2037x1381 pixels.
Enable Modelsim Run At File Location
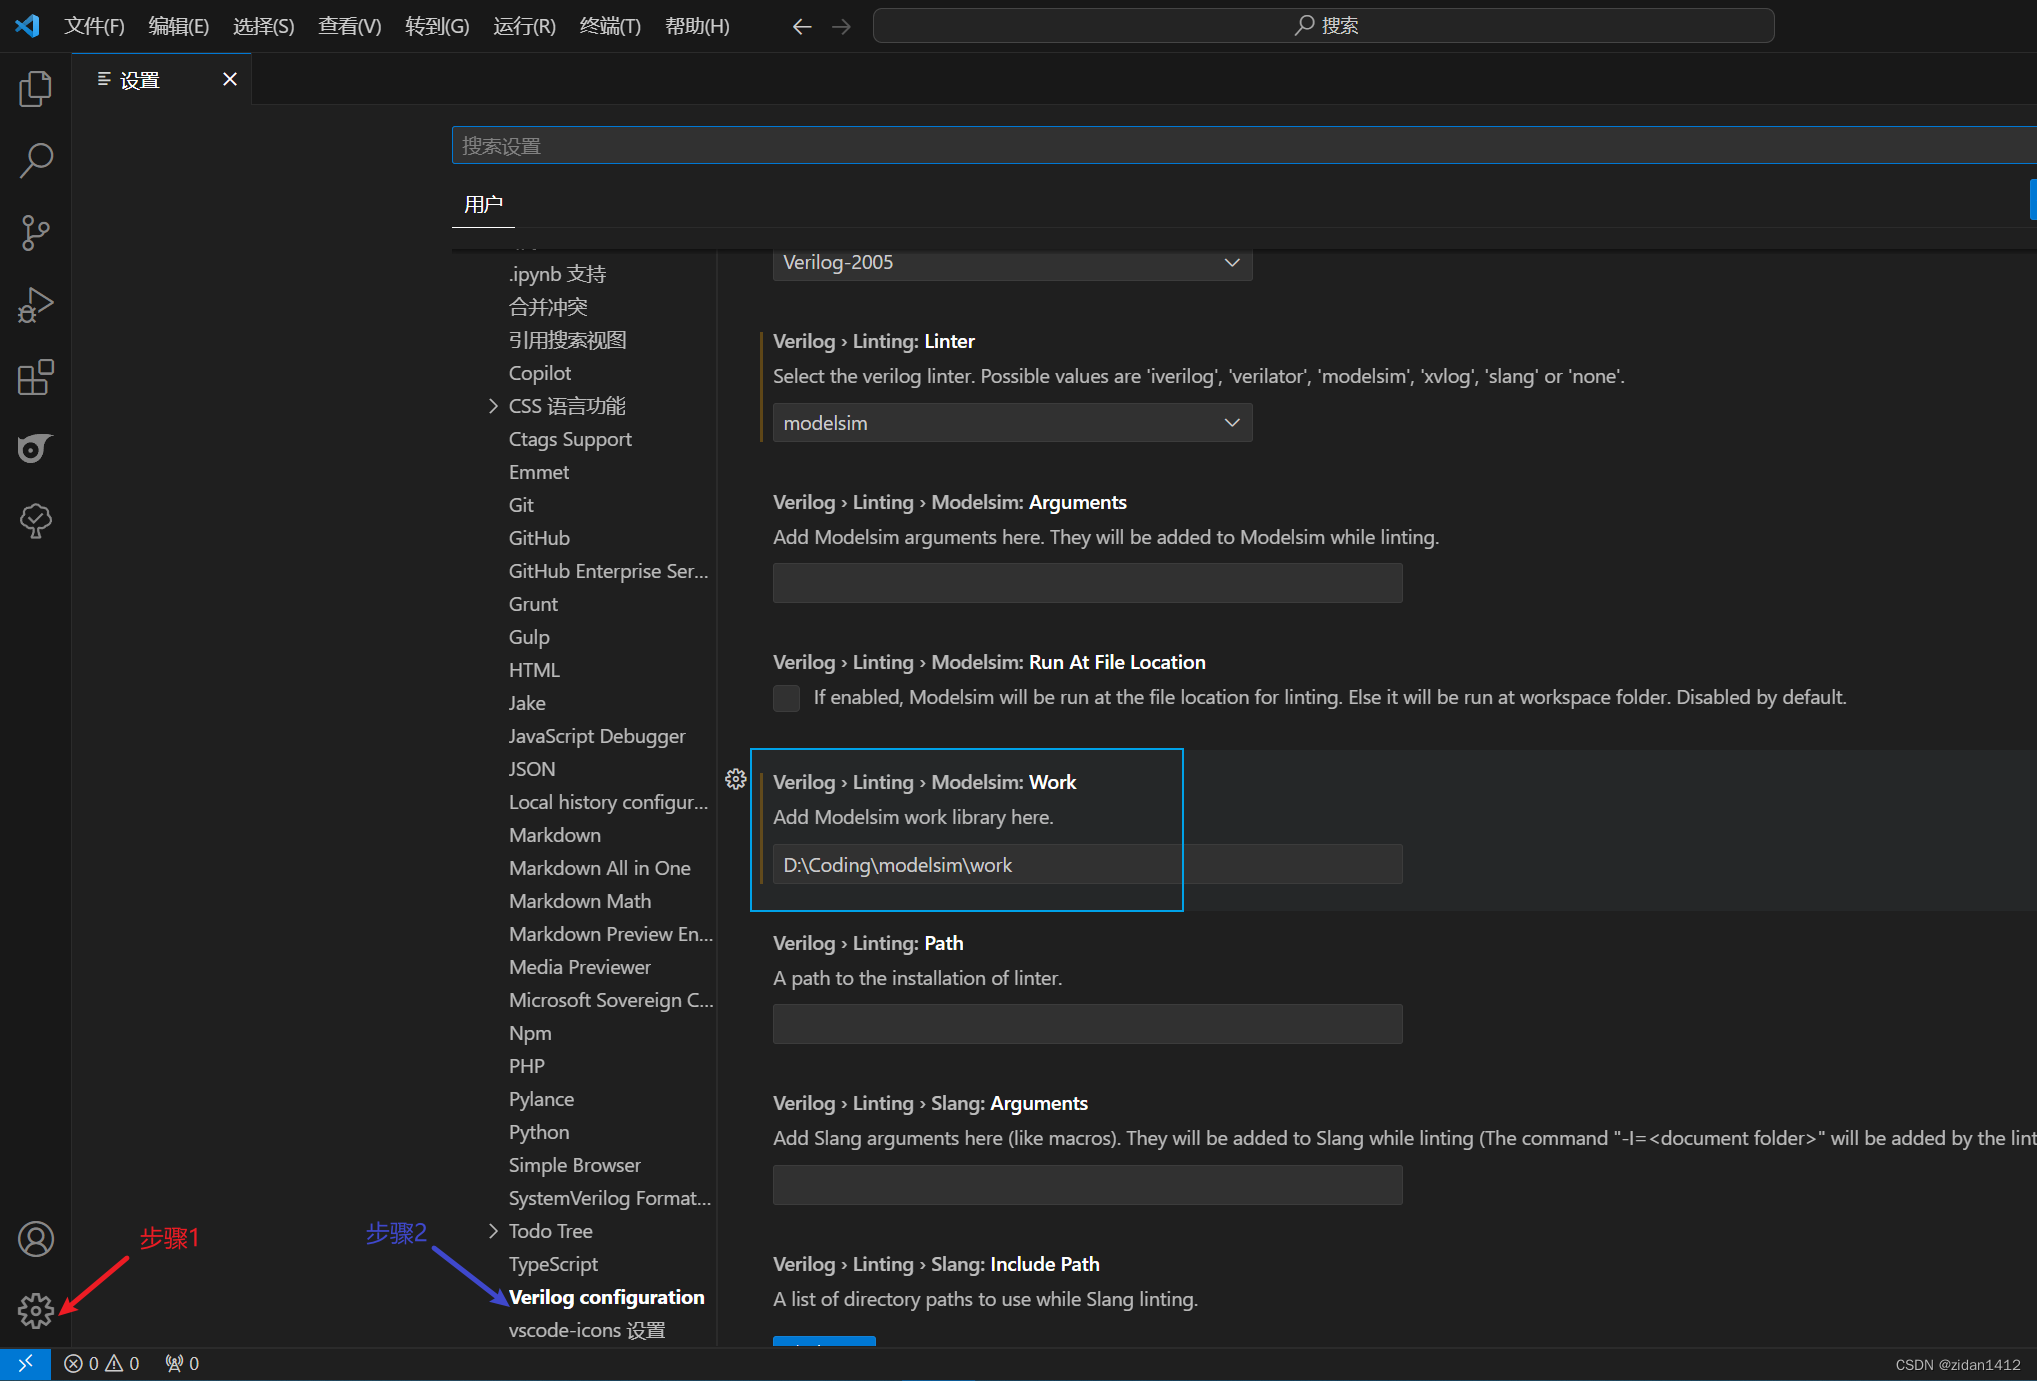[x=786, y=698]
